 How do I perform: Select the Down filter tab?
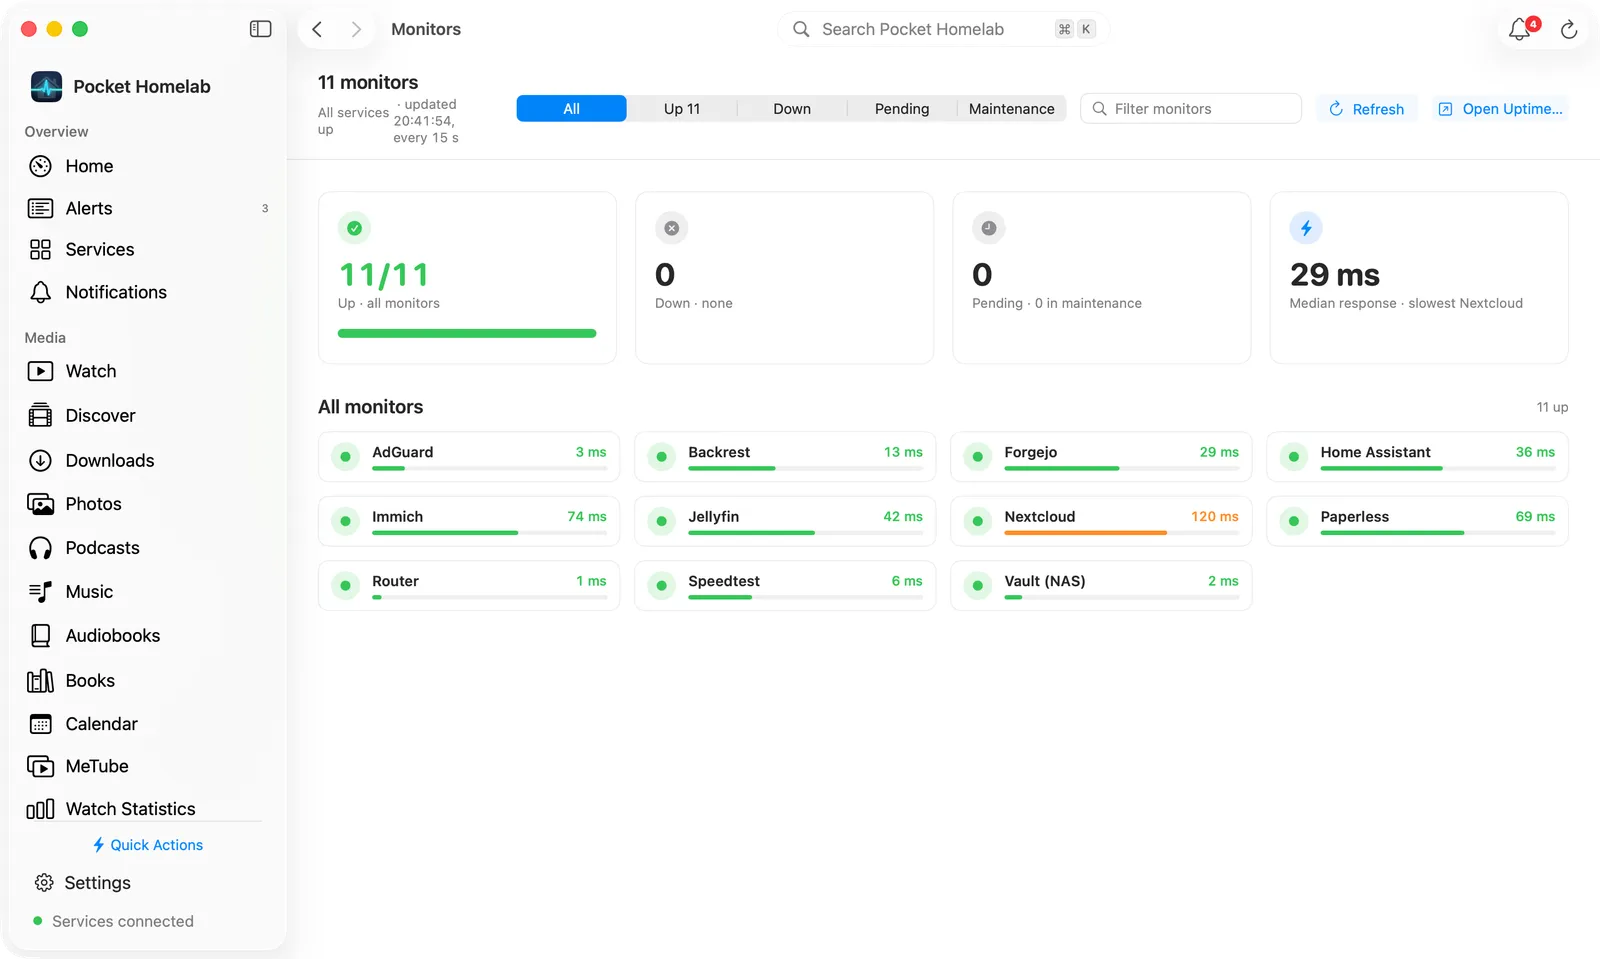792,108
